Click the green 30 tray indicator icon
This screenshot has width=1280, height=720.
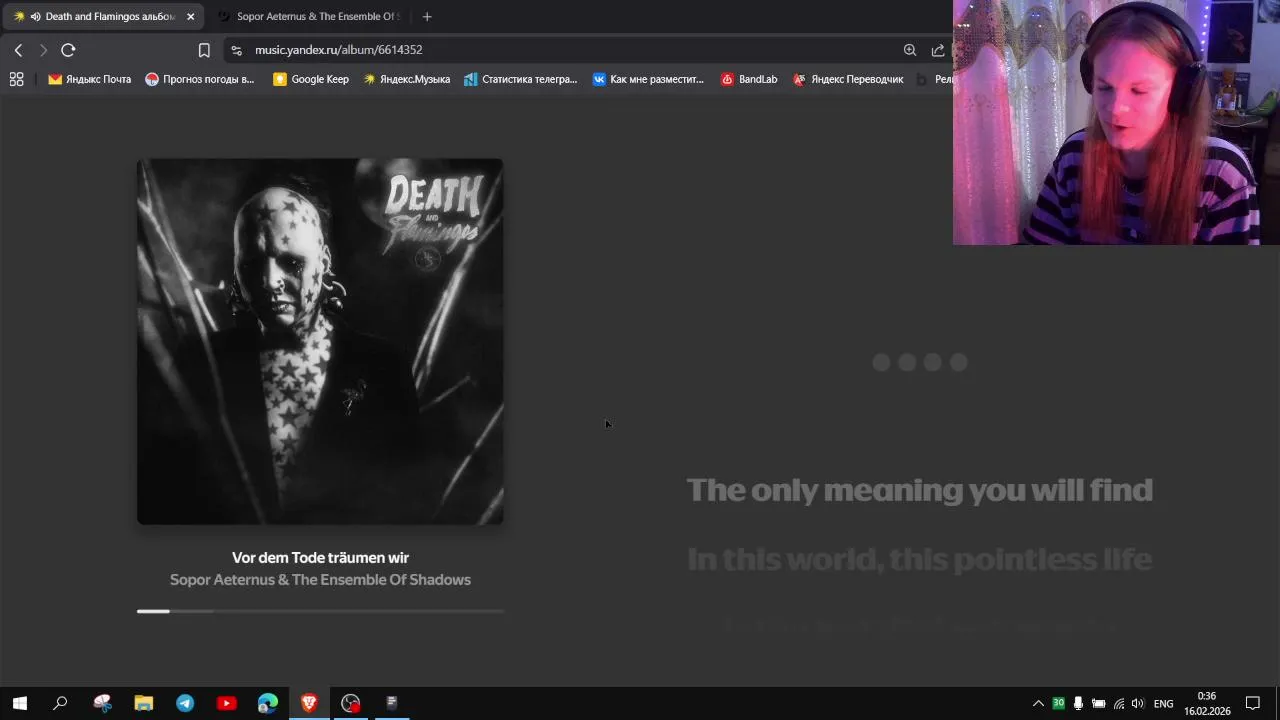pos(1058,704)
